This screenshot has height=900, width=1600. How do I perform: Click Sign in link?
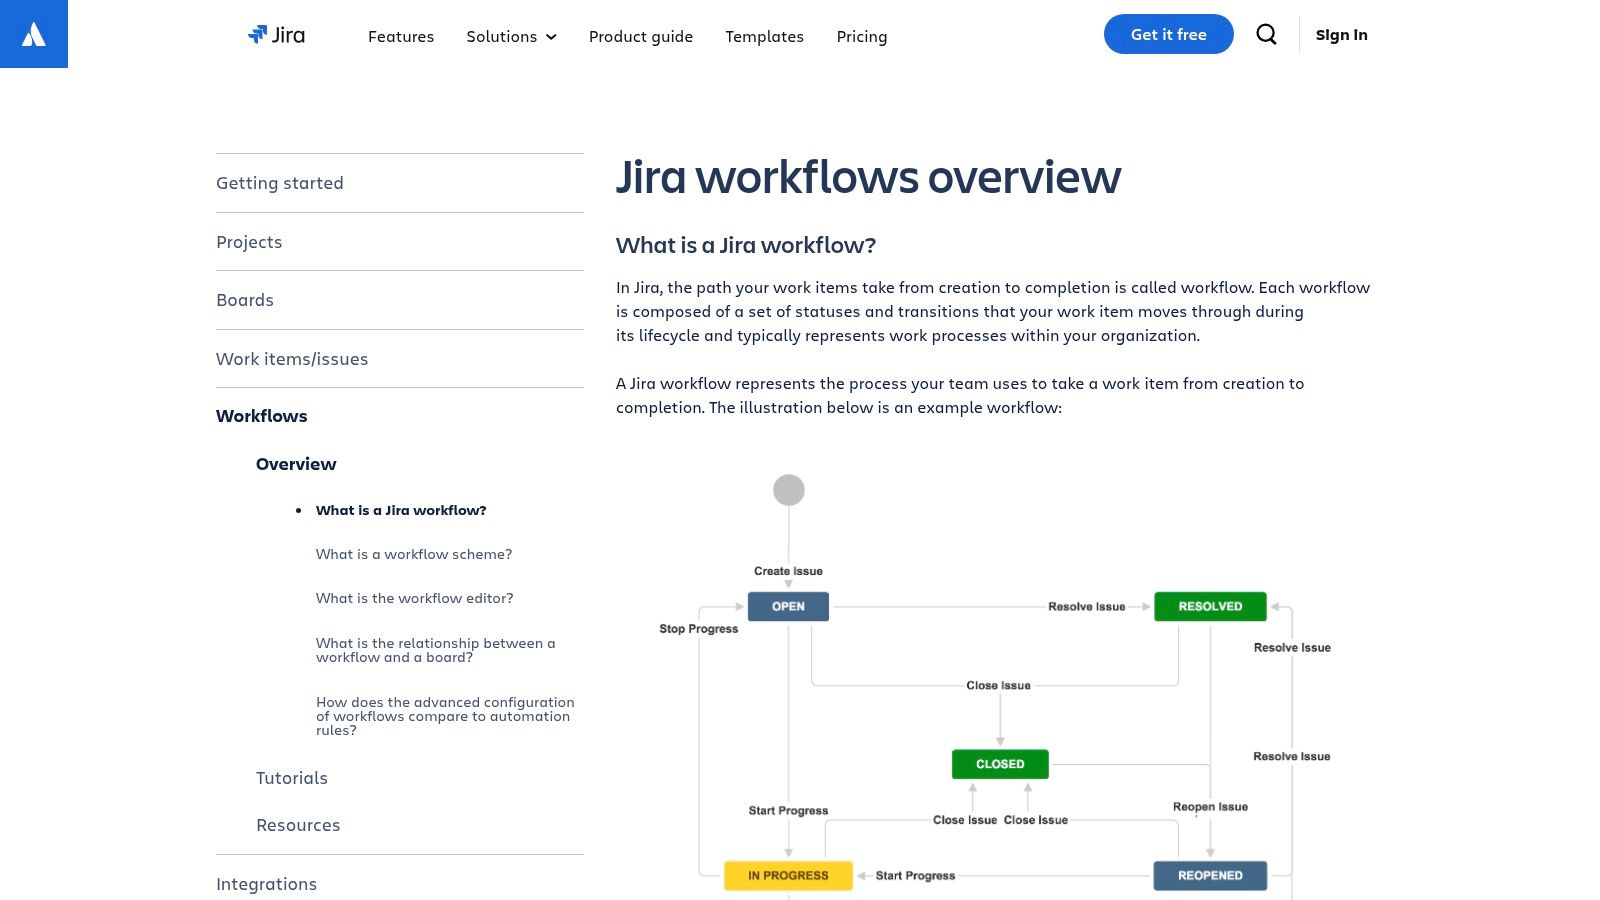pyautogui.click(x=1341, y=34)
